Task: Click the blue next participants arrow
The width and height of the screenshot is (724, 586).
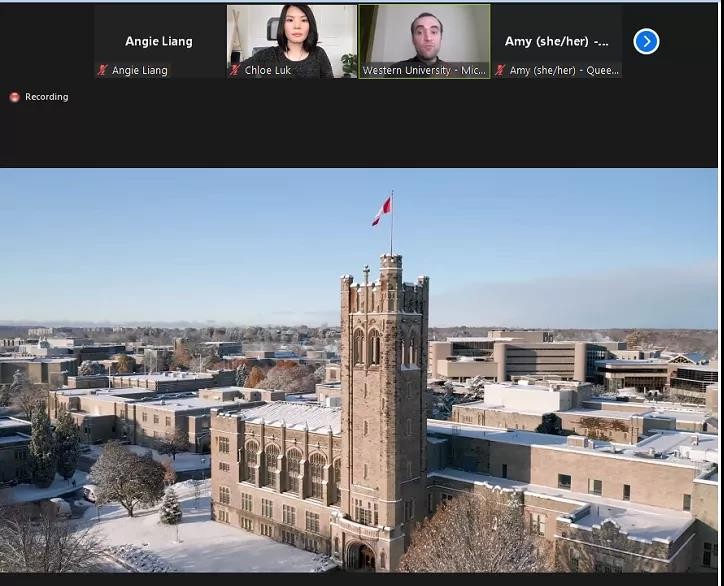Action: [646, 41]
